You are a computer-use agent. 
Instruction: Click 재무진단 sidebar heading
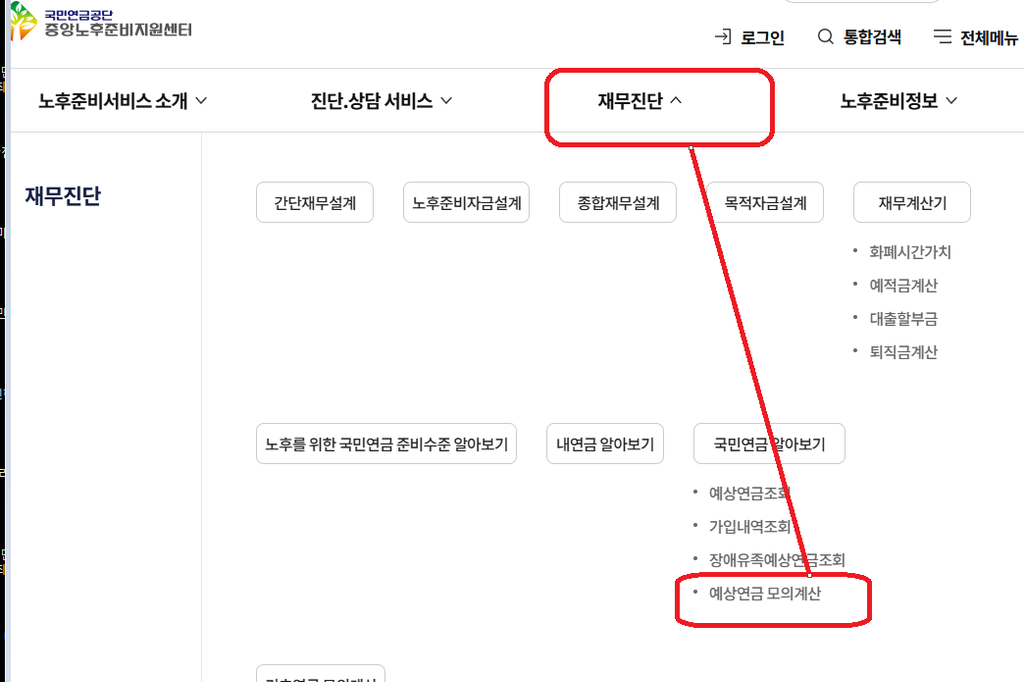pos(63,196)
